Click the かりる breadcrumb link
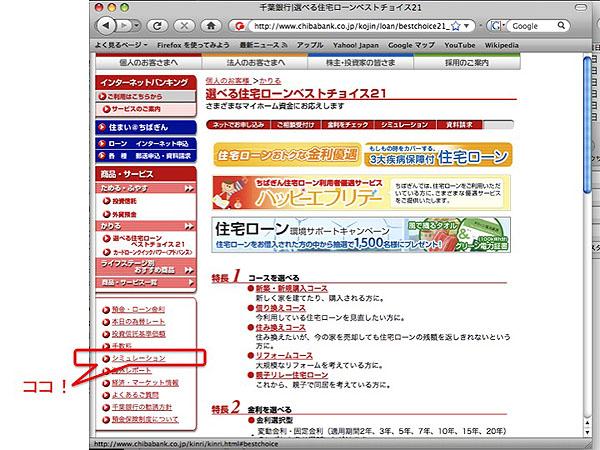 click(x=270, y=81)
